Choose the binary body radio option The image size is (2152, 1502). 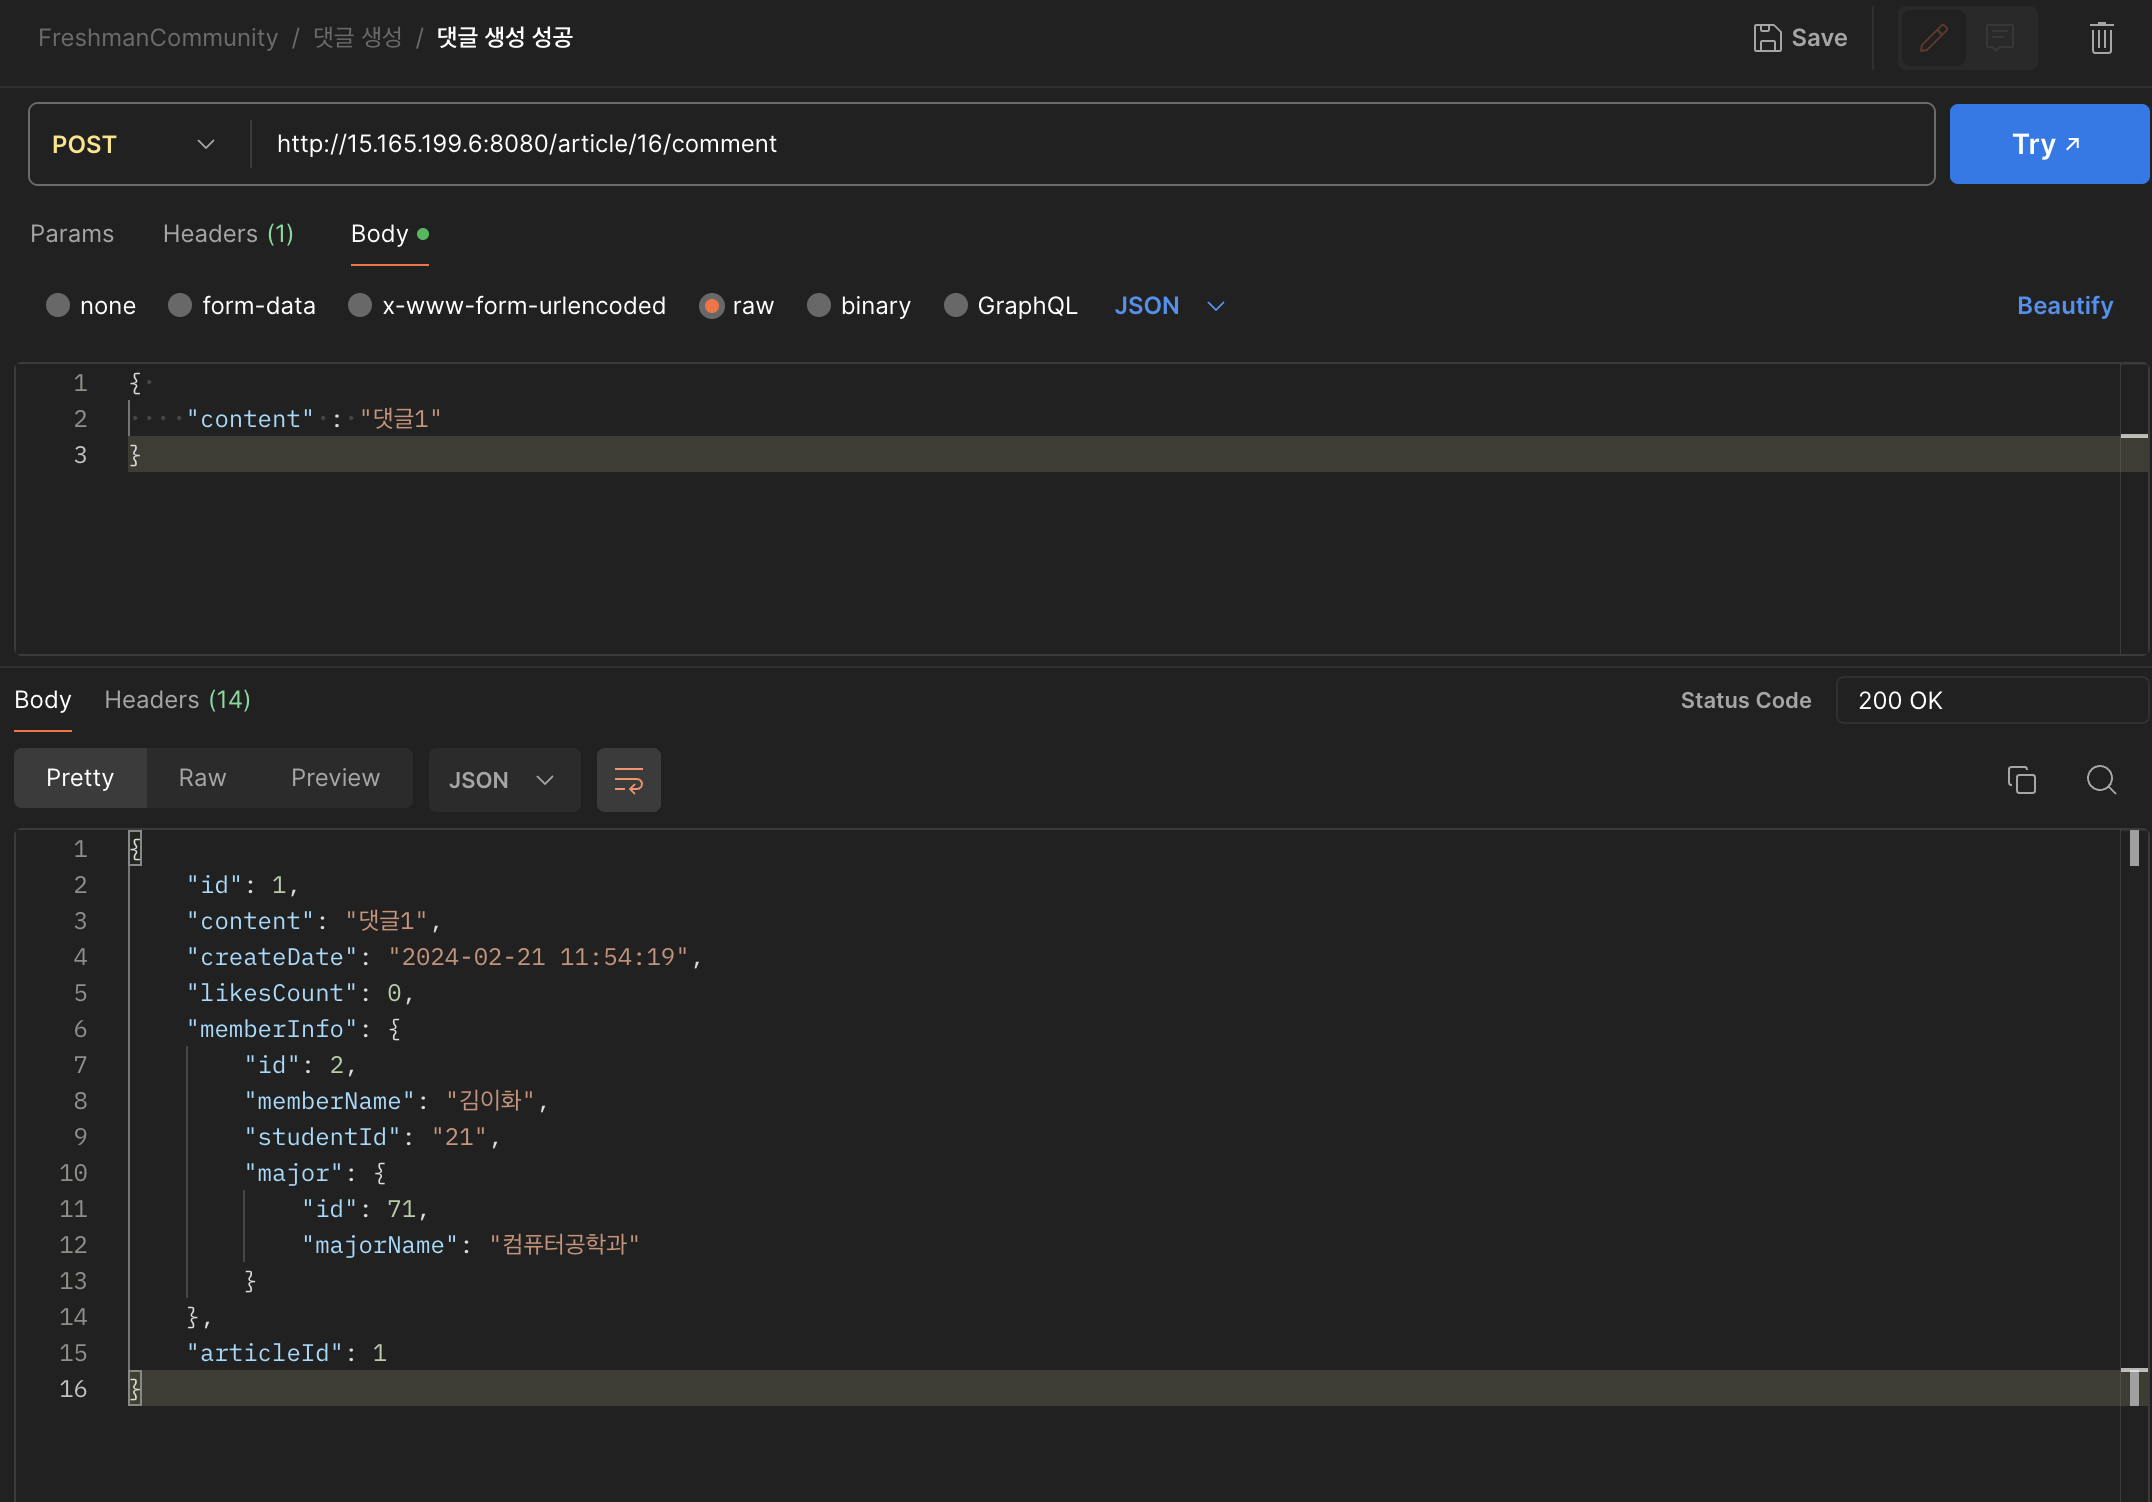(x=819, y=305)
